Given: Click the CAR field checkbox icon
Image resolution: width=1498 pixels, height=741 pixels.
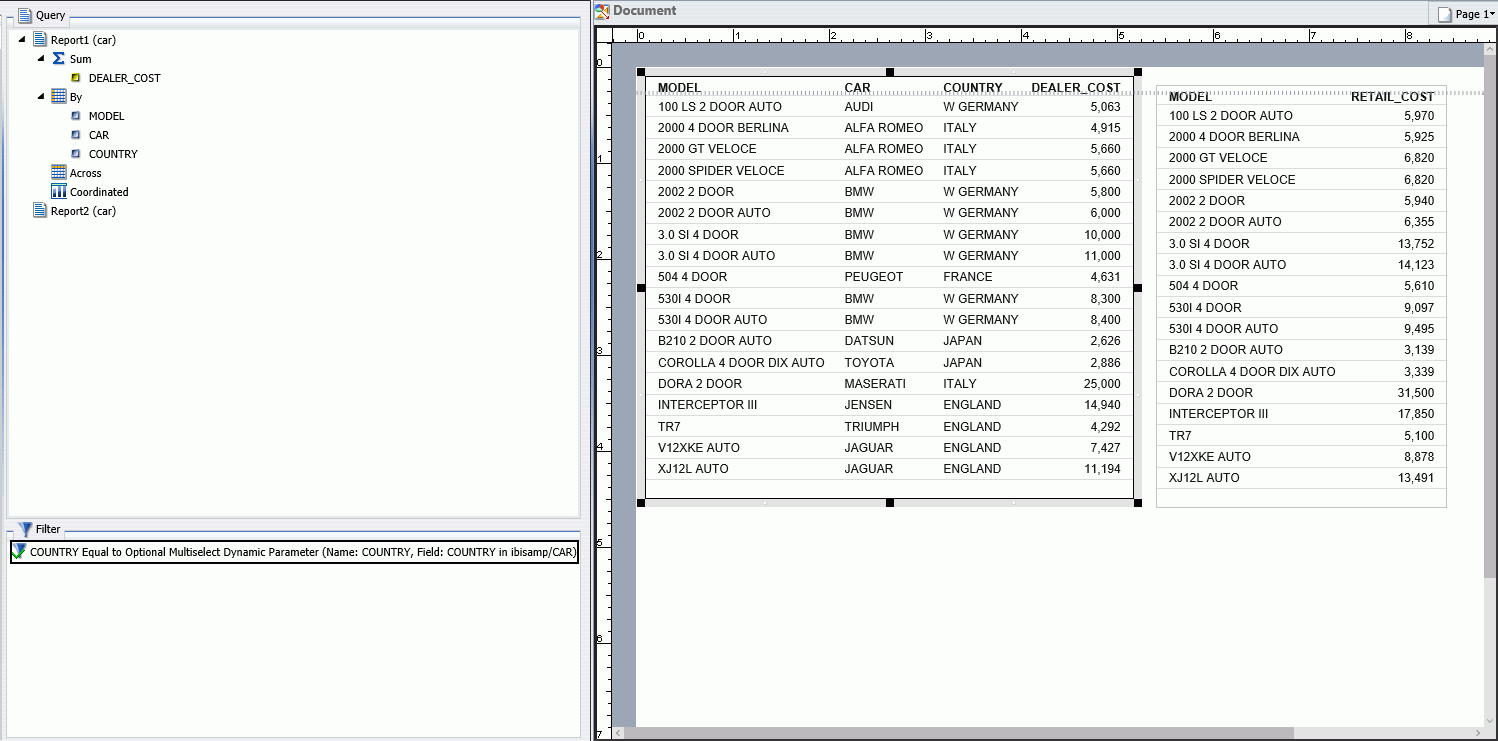Looking at the screenshot, I should (x=74, y=134).
